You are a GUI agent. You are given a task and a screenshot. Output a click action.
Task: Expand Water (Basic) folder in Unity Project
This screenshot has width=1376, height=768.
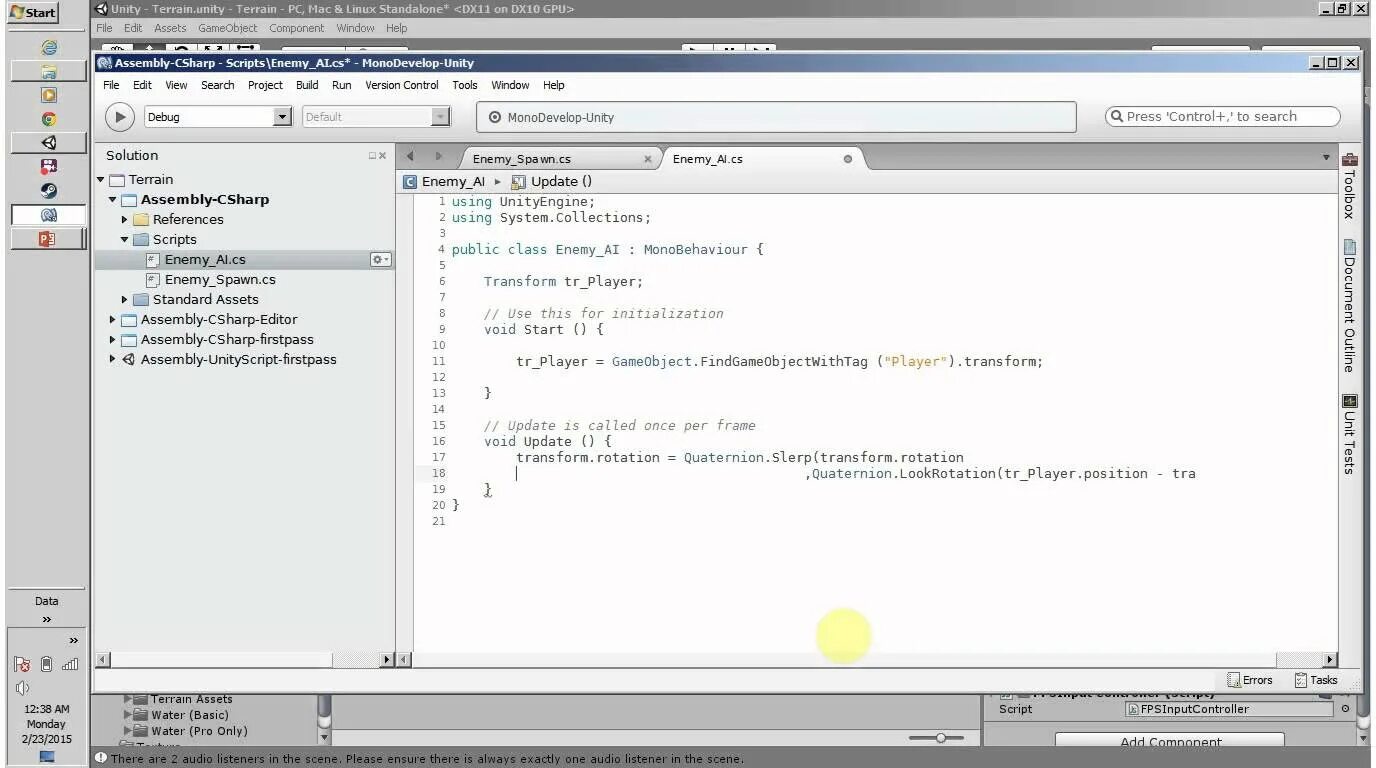127,715
